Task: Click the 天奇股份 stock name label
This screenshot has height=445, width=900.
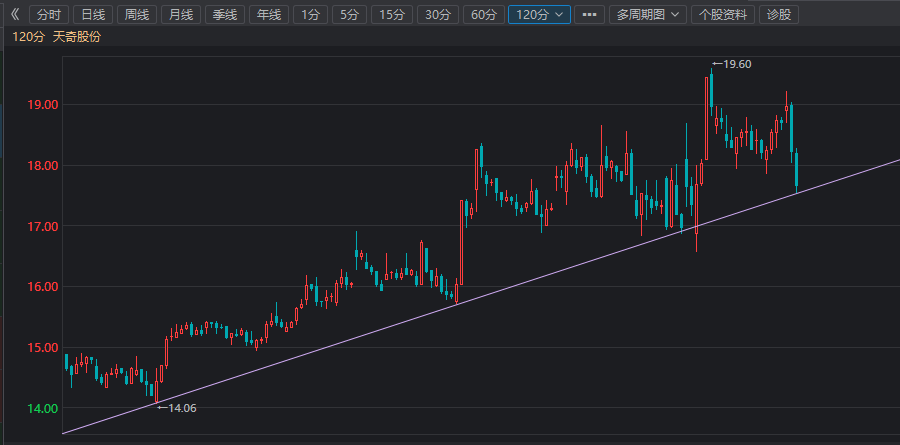Action: click(77, 37)
